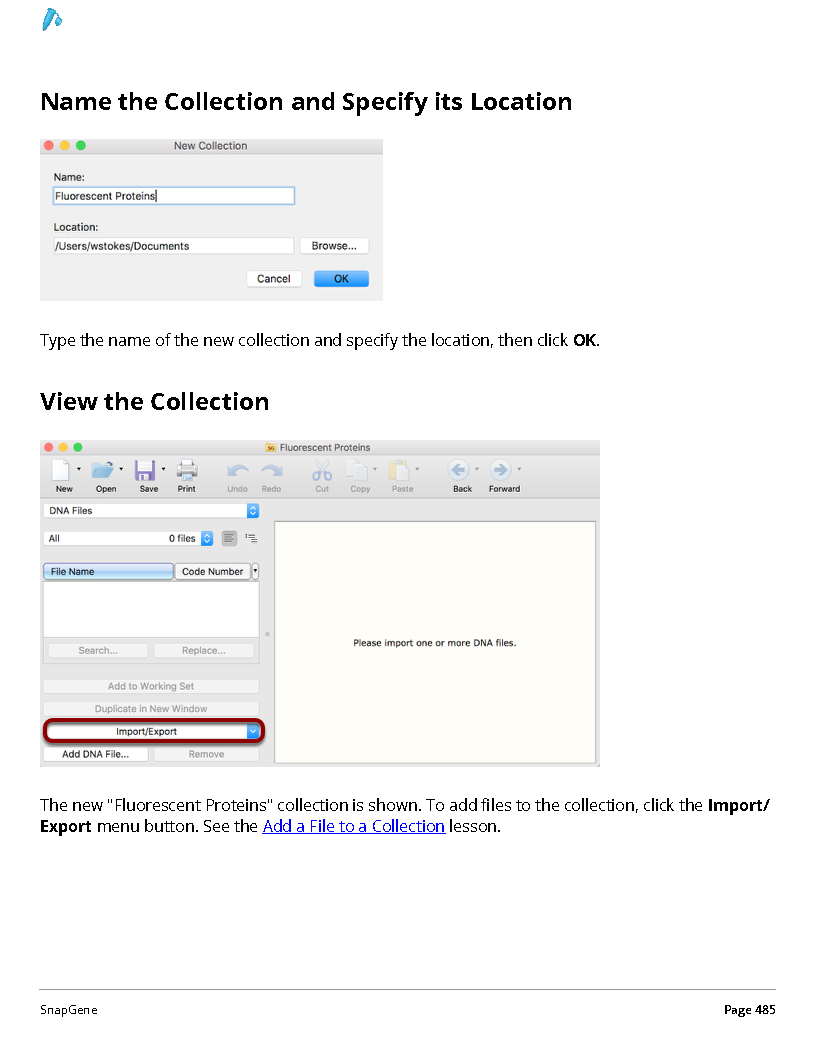The height and width of the screenshot is (1056, 816).
Task: Click the Undo arrow icon
Action: (x=238, y=471)
